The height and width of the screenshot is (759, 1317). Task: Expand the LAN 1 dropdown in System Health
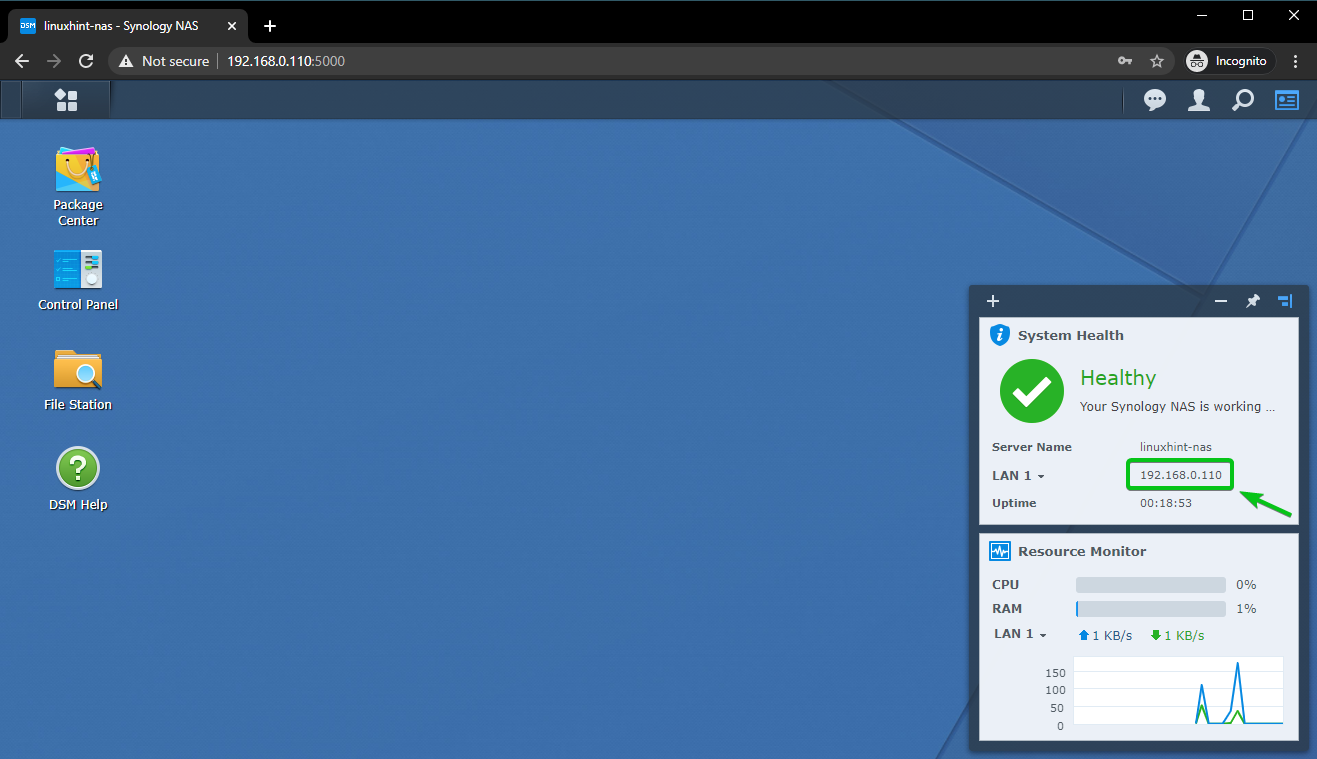(x=1018, y=476)
